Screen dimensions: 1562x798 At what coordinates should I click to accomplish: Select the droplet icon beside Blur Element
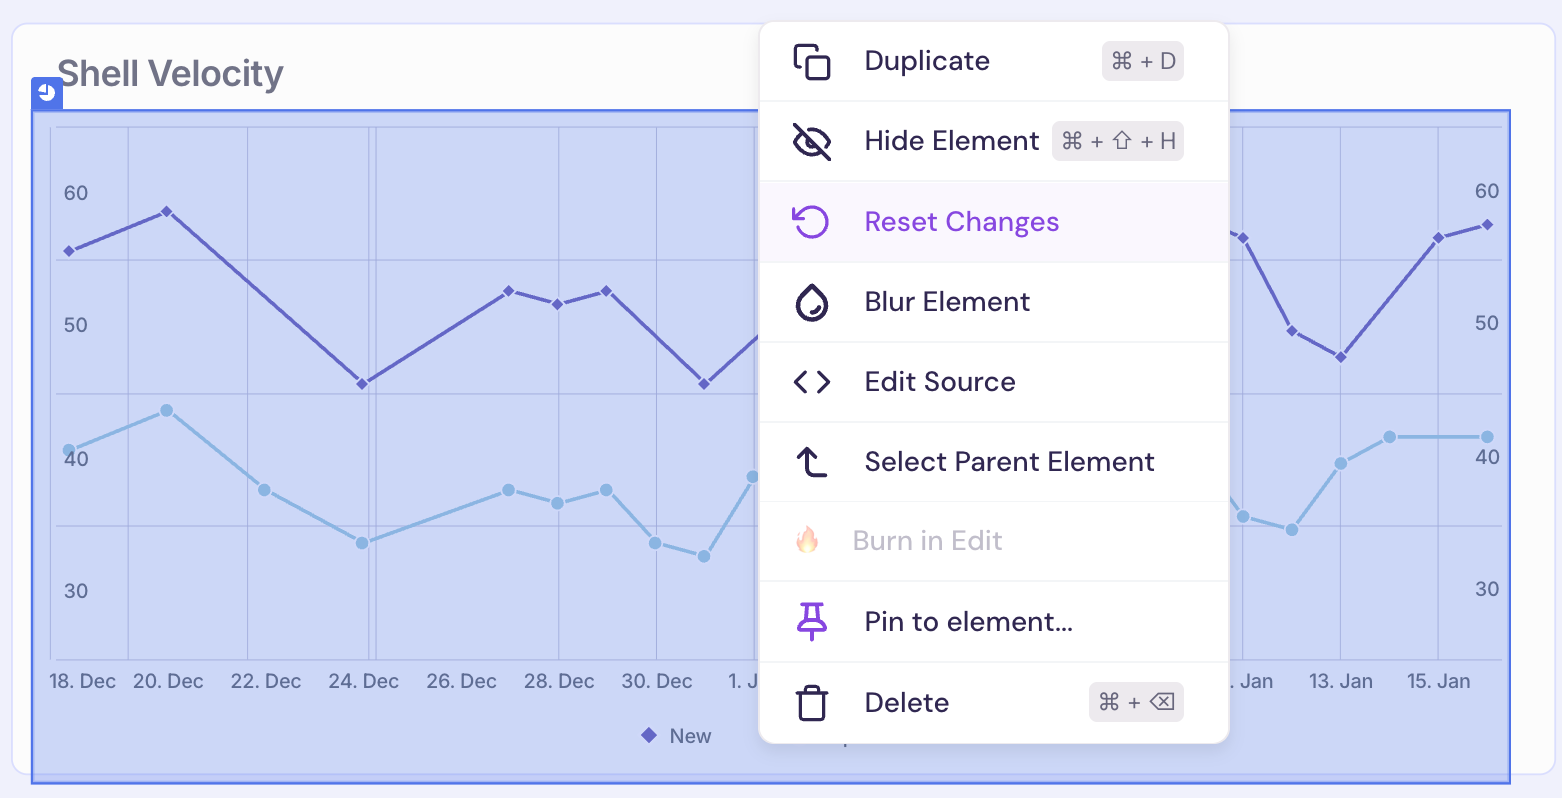[812, 301]
